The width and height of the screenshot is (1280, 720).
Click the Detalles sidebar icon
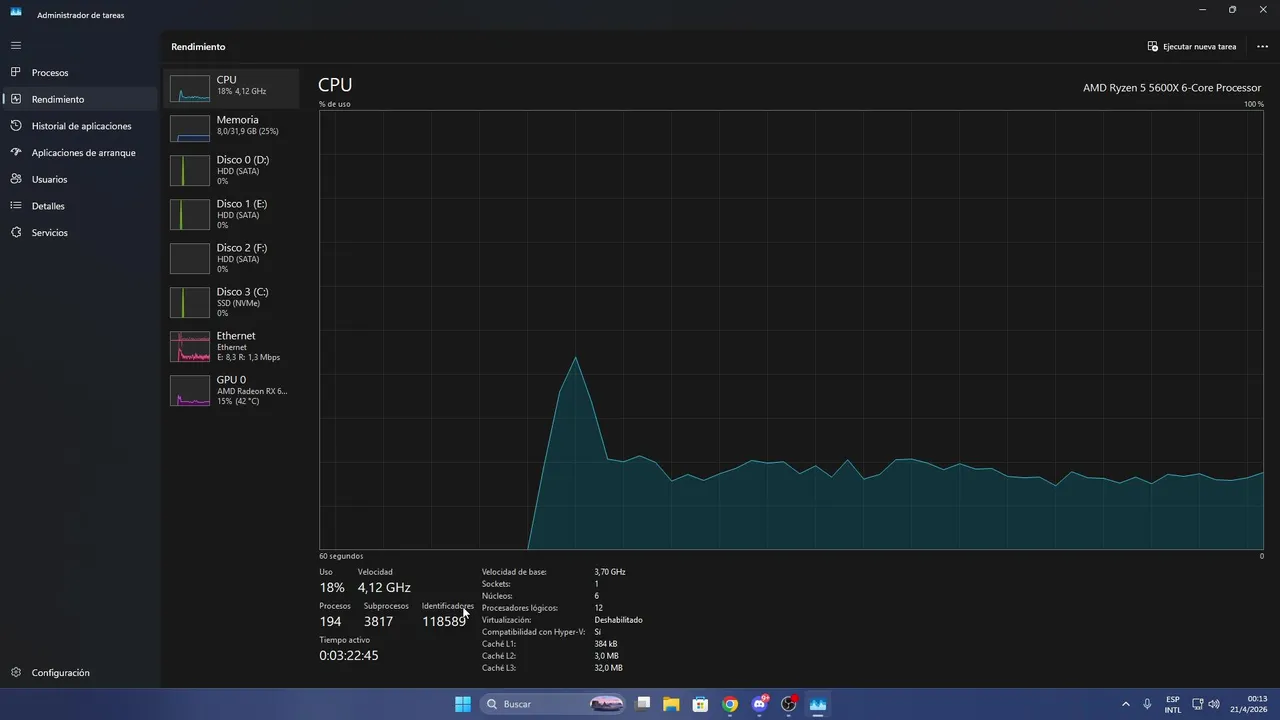[x=16, y=206]
